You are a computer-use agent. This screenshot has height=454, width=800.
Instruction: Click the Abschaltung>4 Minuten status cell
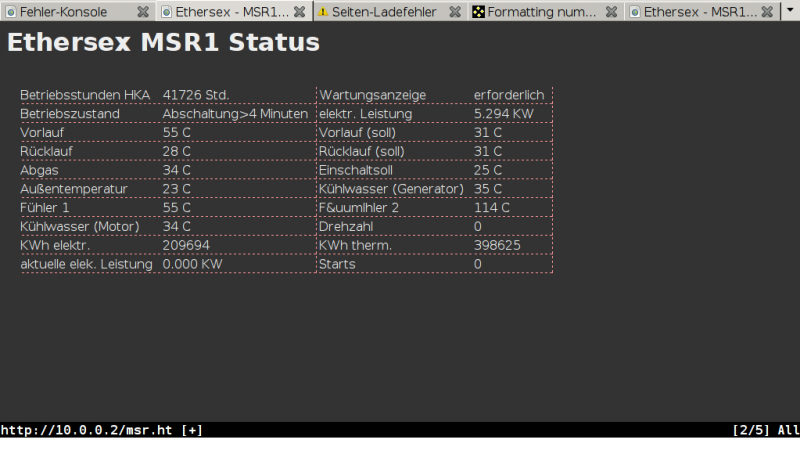[x=235, y=114]
